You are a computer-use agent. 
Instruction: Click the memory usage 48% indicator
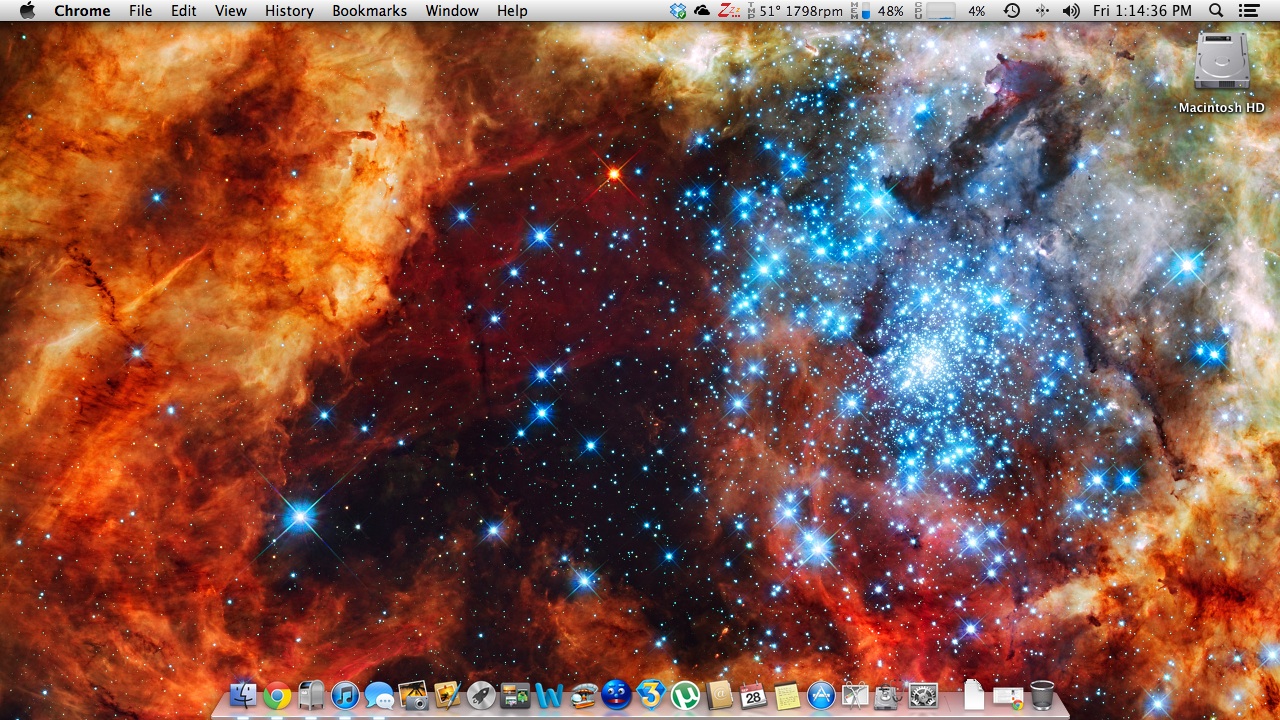(877, 11)
